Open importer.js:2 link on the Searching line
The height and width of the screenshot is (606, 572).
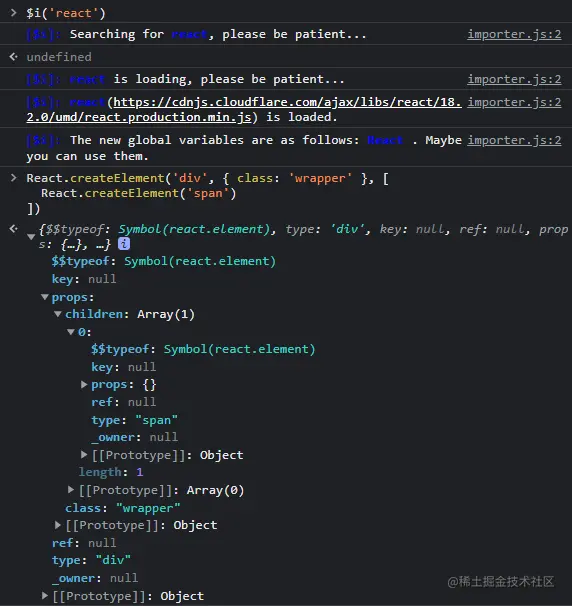[514, 34]
